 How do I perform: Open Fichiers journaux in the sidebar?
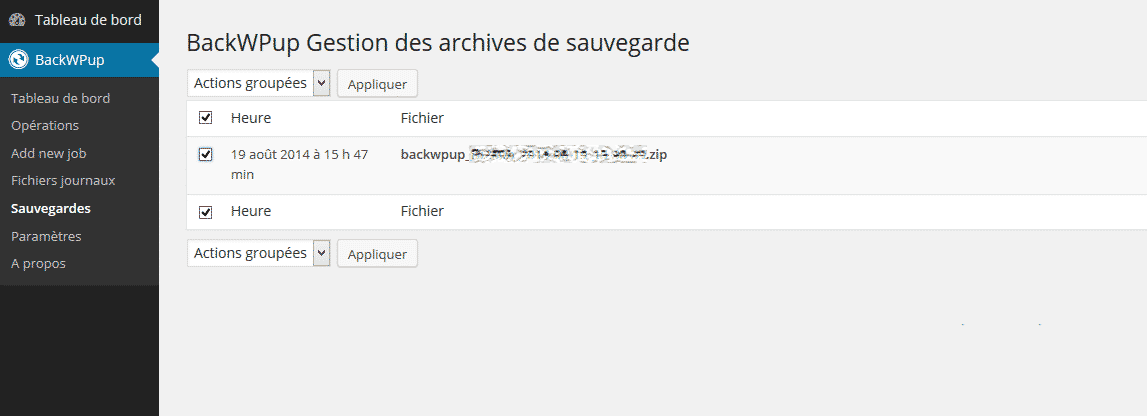[63, 180]
